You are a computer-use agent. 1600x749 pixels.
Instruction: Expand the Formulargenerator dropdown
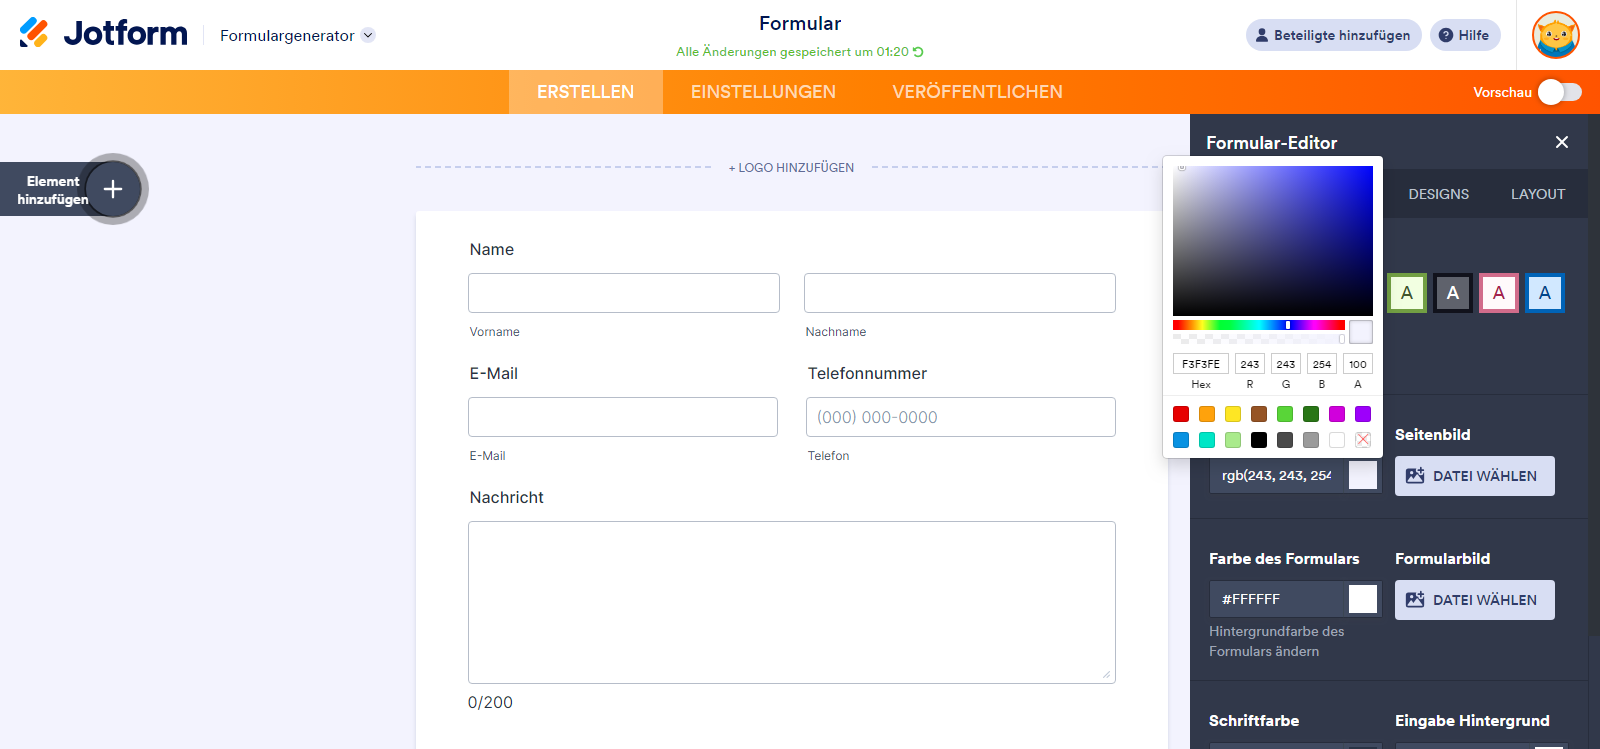(368, 35)
